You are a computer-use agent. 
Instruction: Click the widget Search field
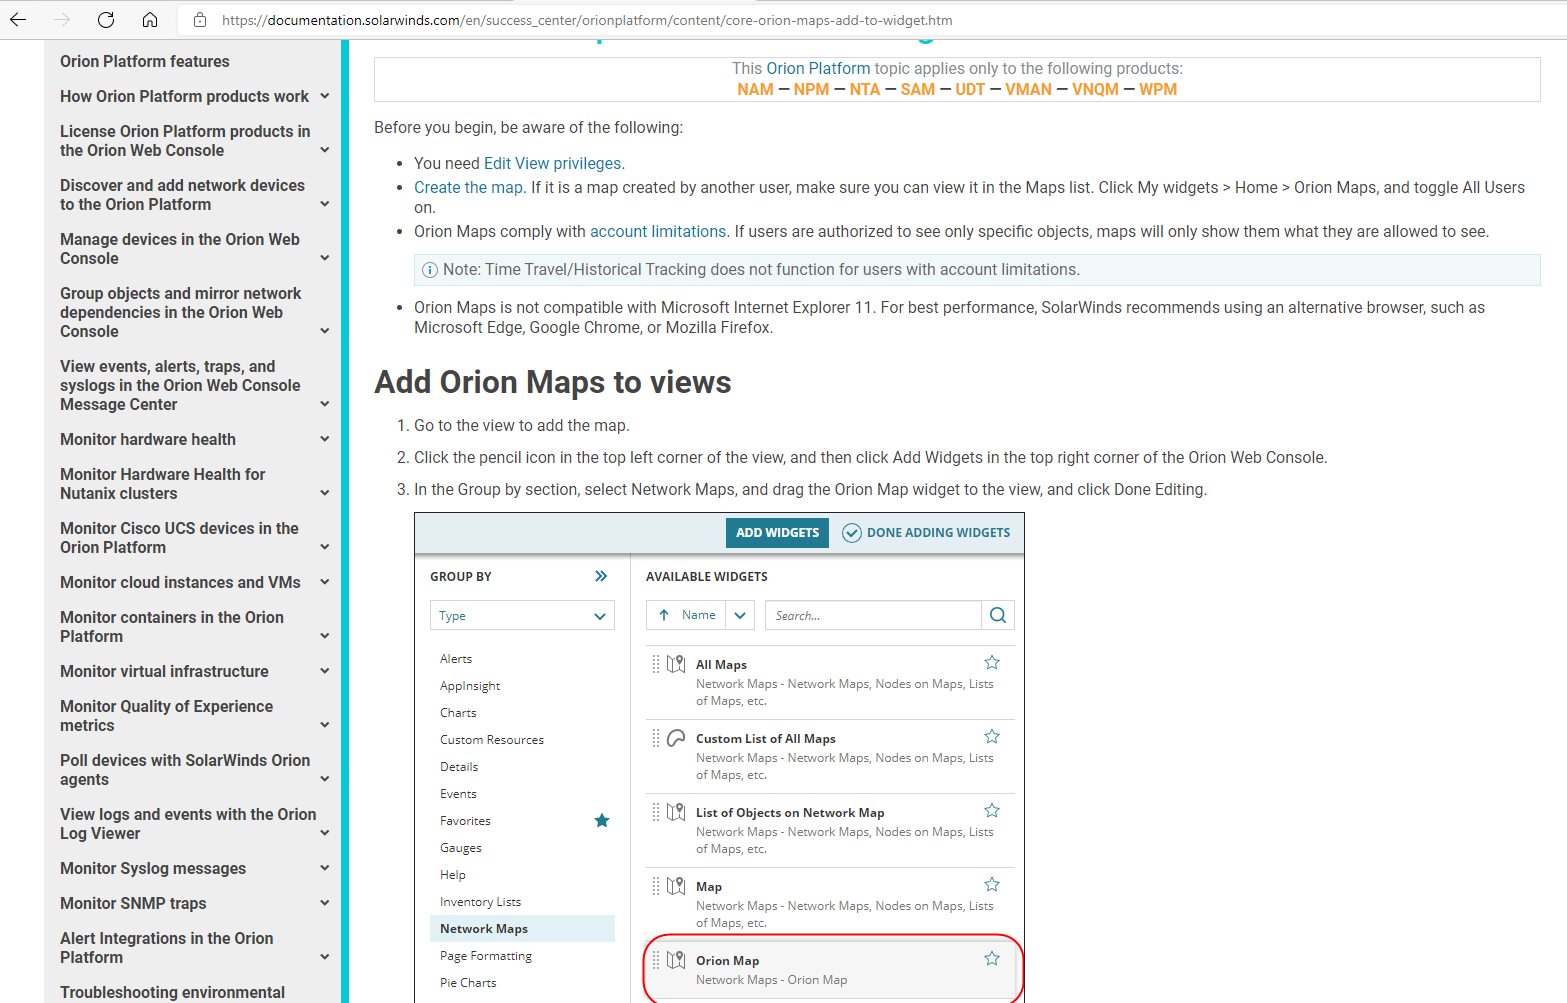click(873, 615)
